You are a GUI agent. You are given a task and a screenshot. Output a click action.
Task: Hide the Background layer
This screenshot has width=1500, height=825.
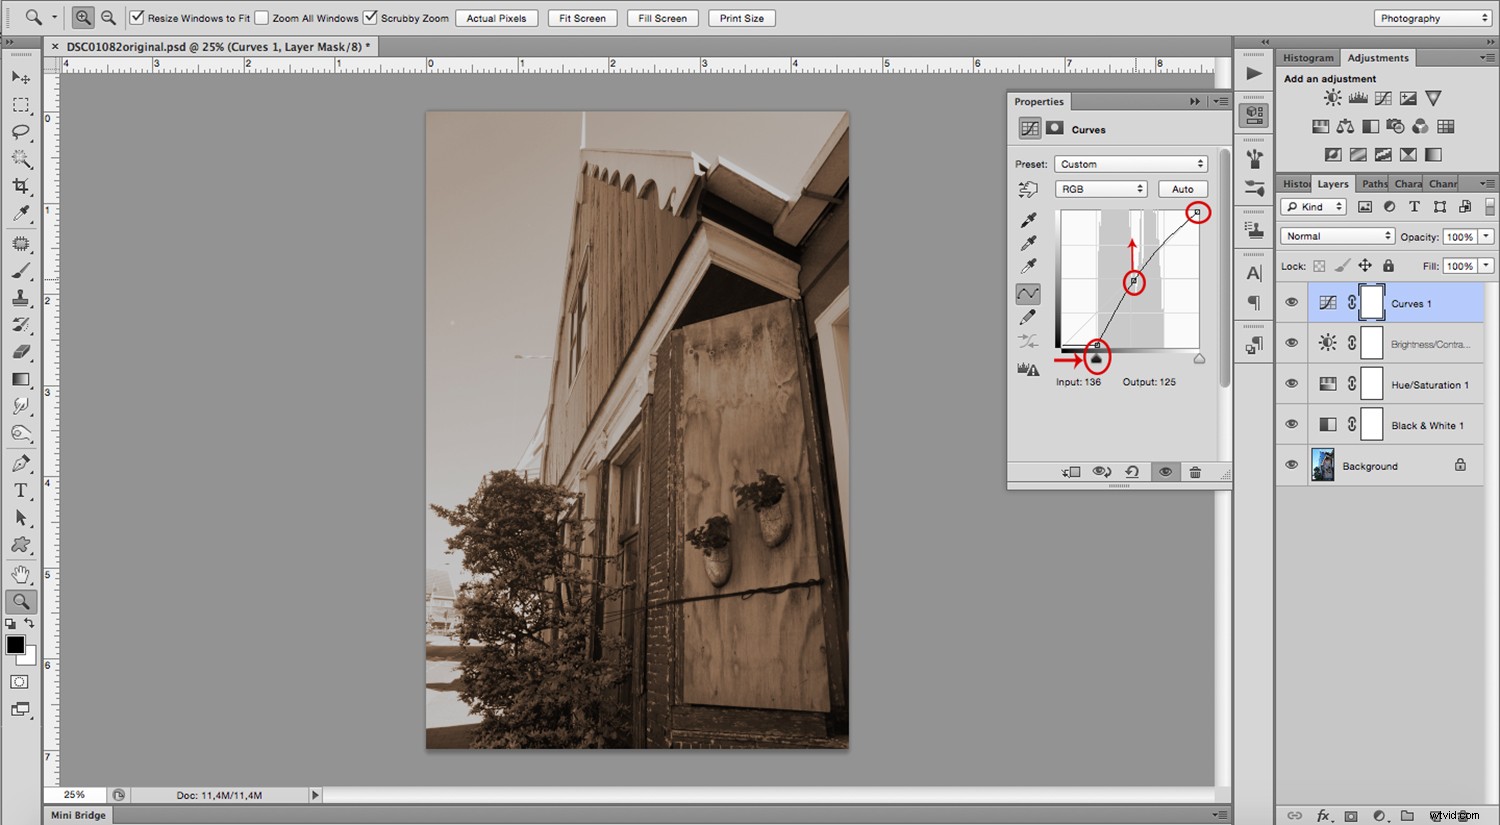click(1291, 465)
